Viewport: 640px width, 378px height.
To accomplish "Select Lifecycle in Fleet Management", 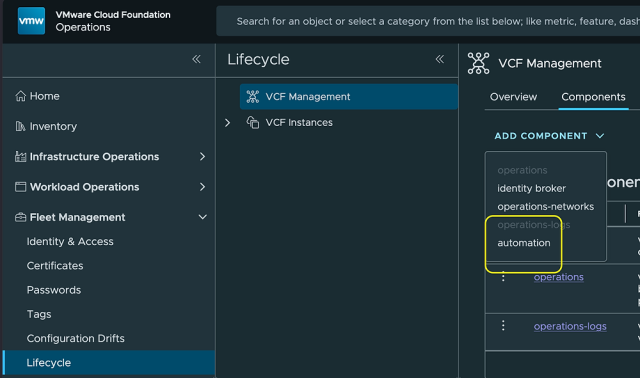I will pos(109,362).
